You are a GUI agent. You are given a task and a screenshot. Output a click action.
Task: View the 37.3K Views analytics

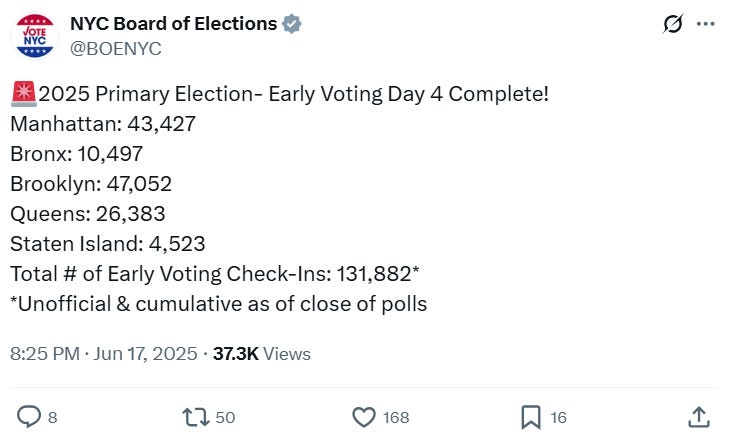[261, 354]
